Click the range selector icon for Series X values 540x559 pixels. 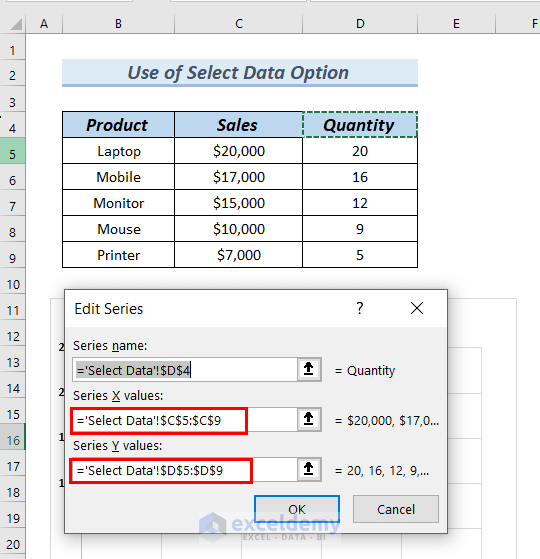point(309,420)
